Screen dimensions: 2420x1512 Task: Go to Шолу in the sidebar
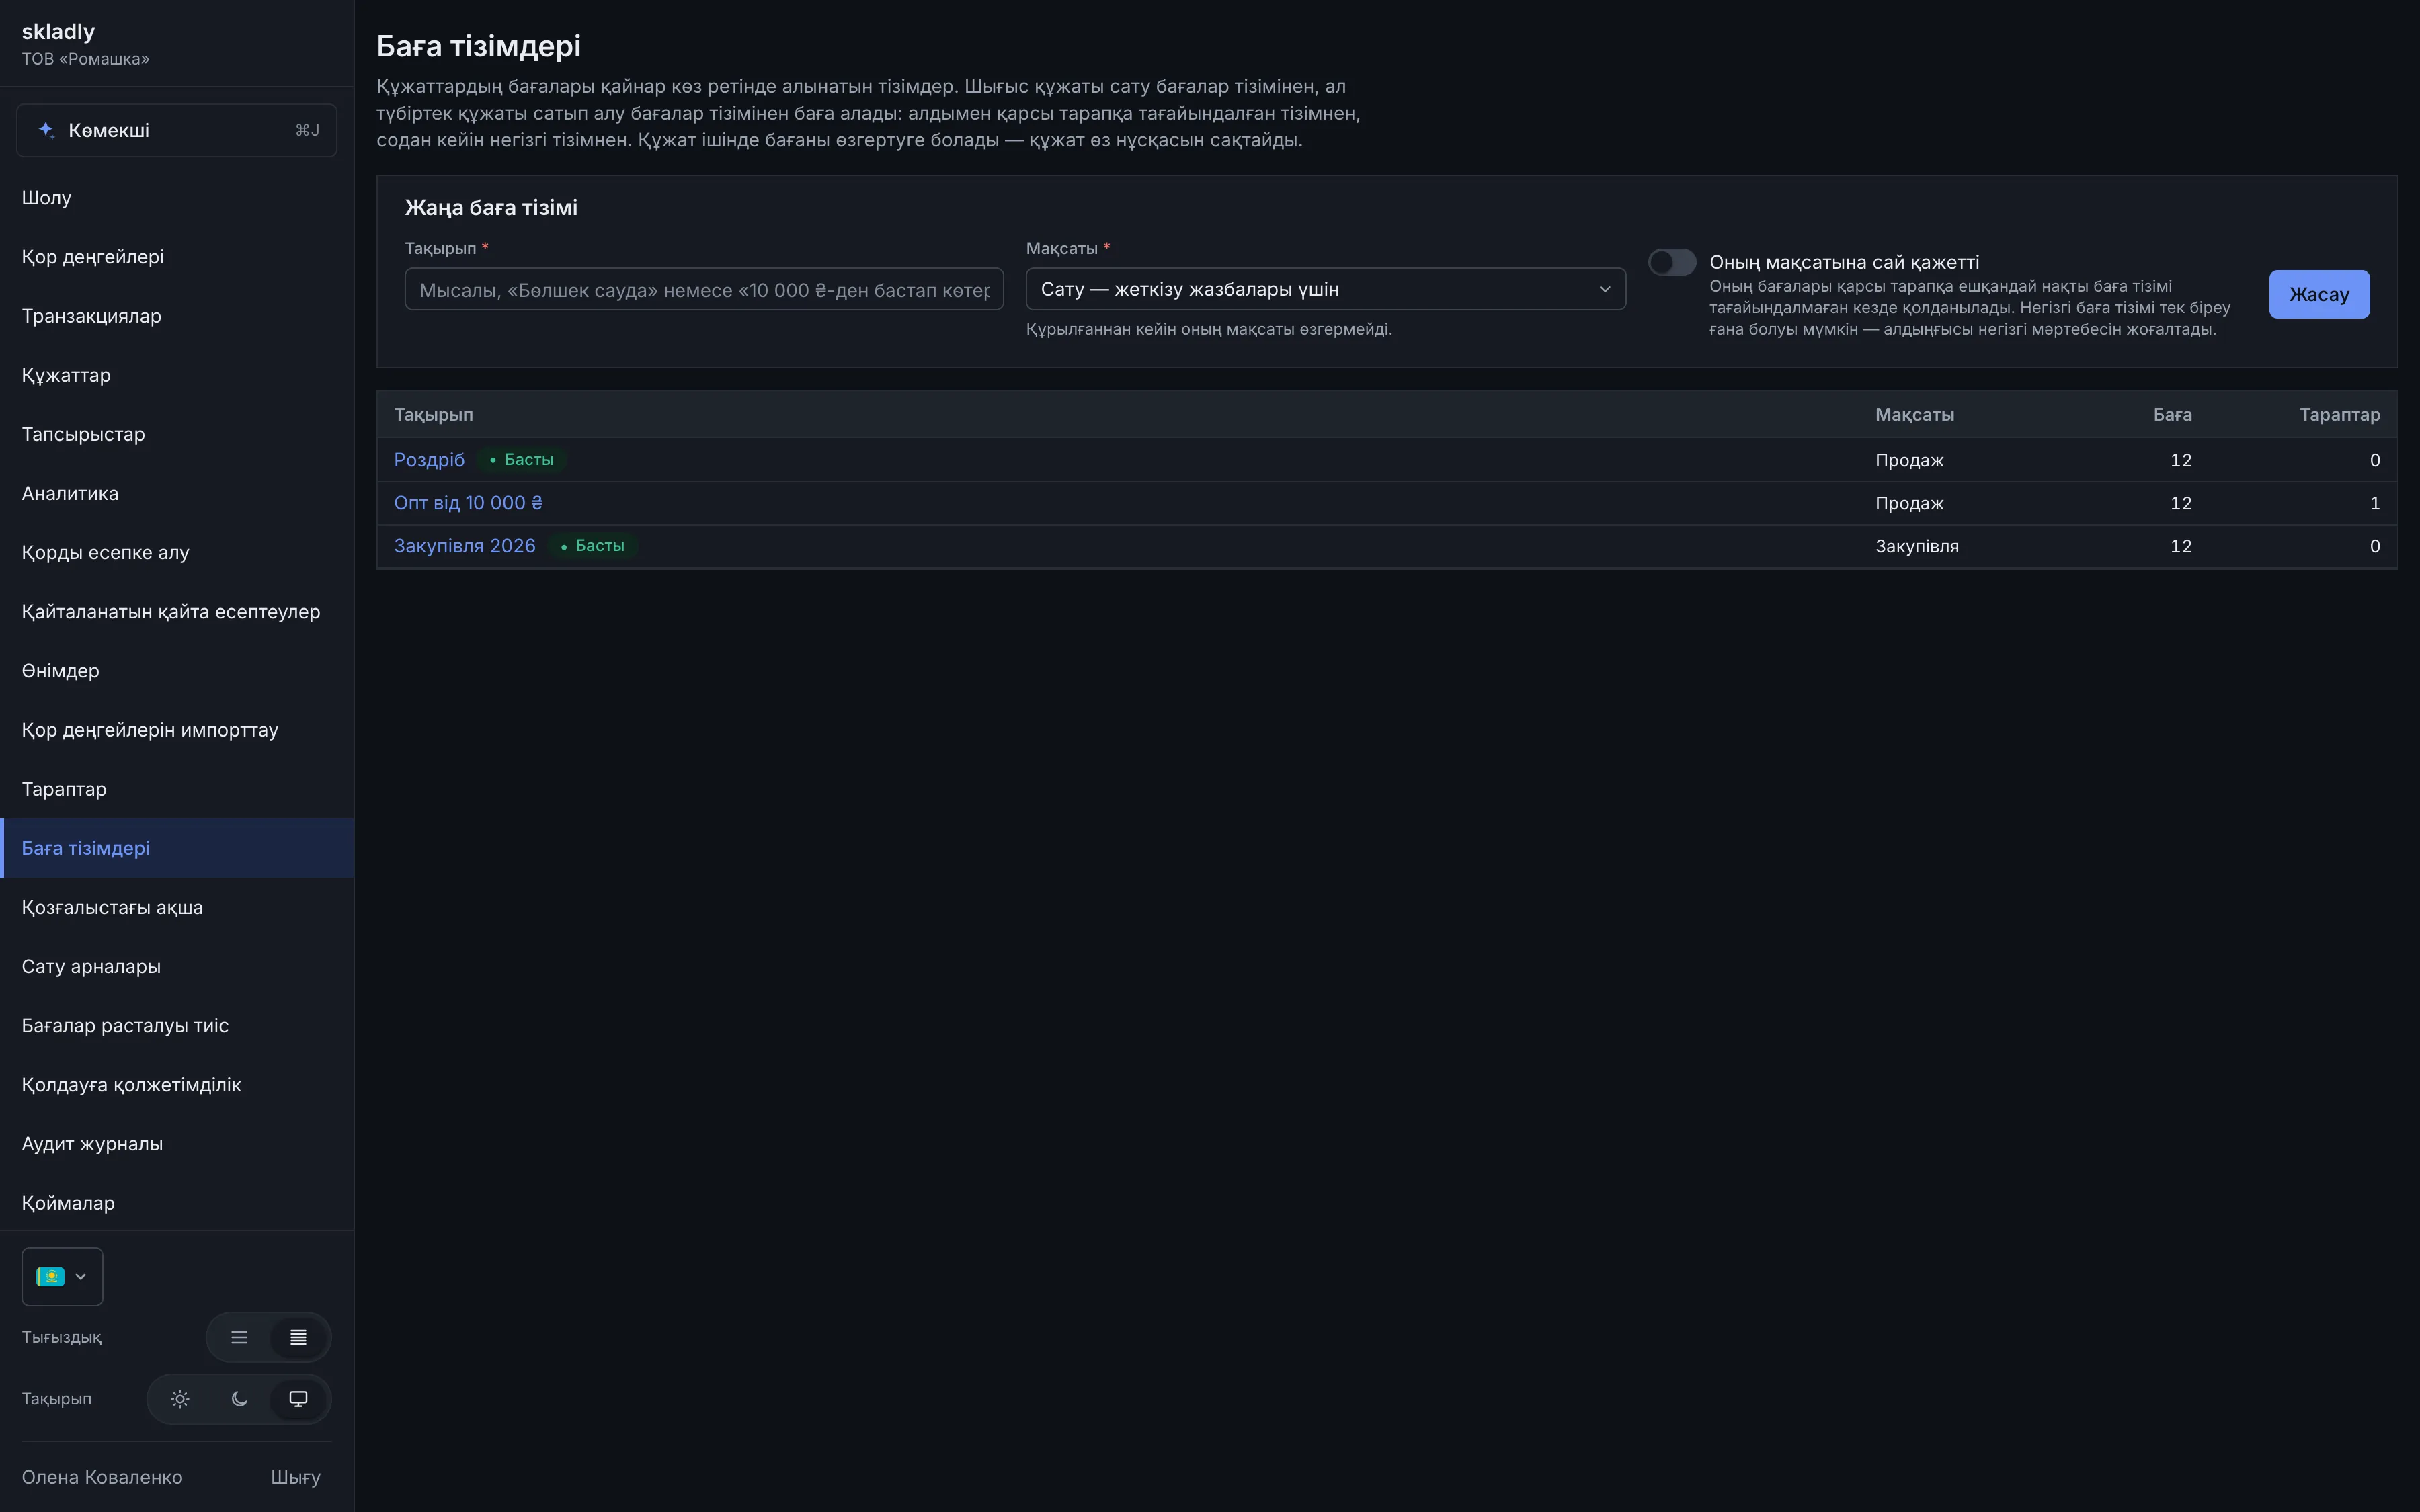[177, 197]
